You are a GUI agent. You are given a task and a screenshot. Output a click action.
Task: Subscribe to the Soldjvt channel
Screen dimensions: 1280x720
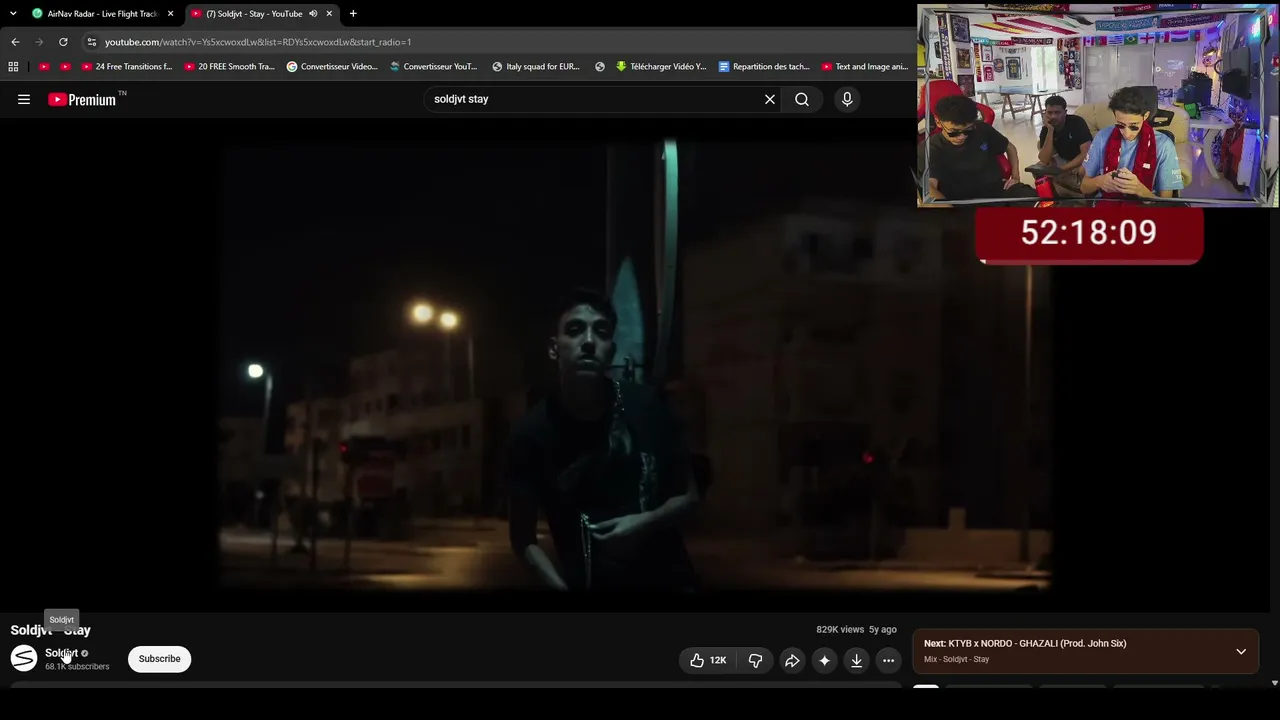[160, 659]
